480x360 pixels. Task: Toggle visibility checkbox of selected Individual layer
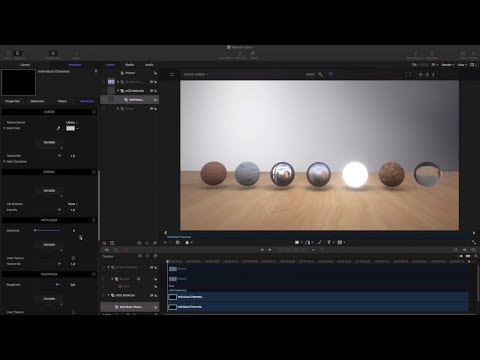(104, 99)
